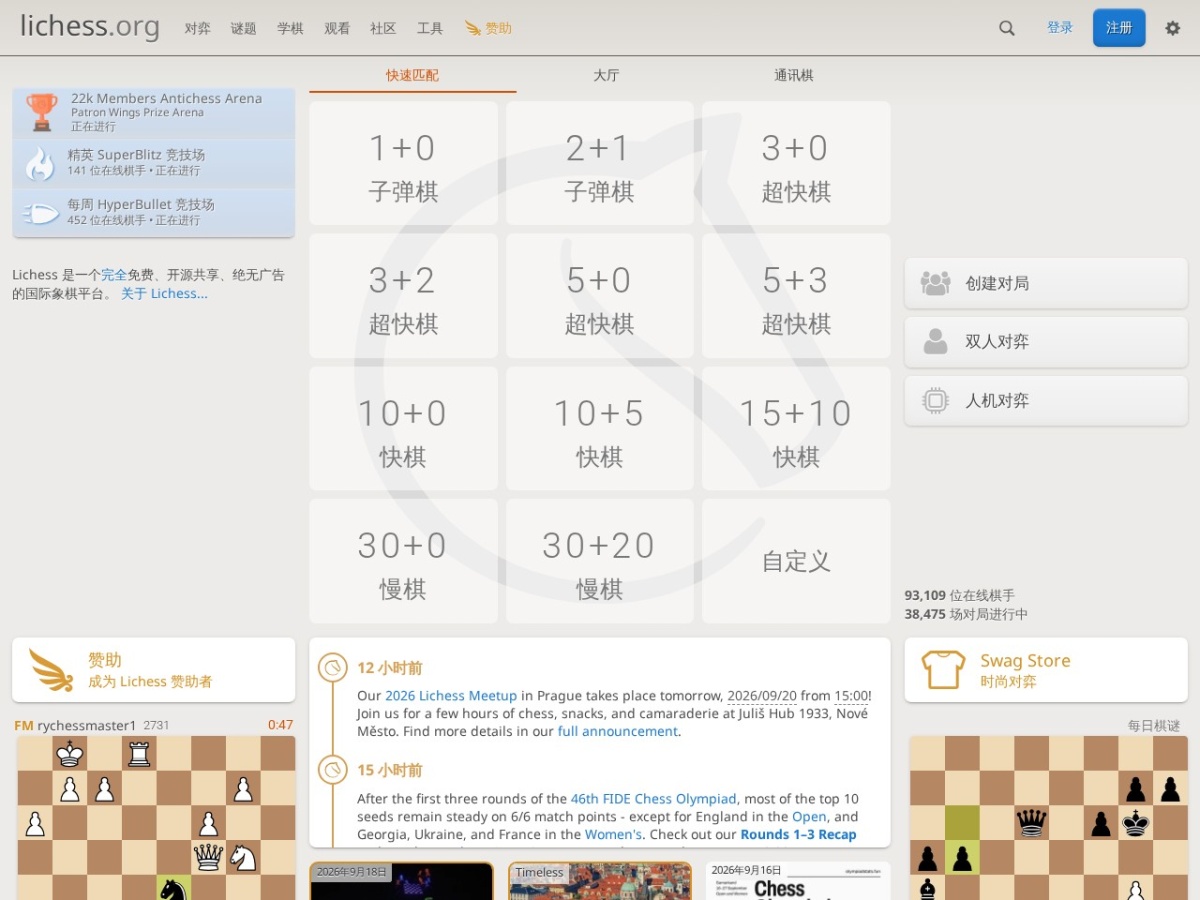Start a 2+1 子弹棋 game
The width and height of the screenshot is (1200, 900).
click(x=600, y=163)
